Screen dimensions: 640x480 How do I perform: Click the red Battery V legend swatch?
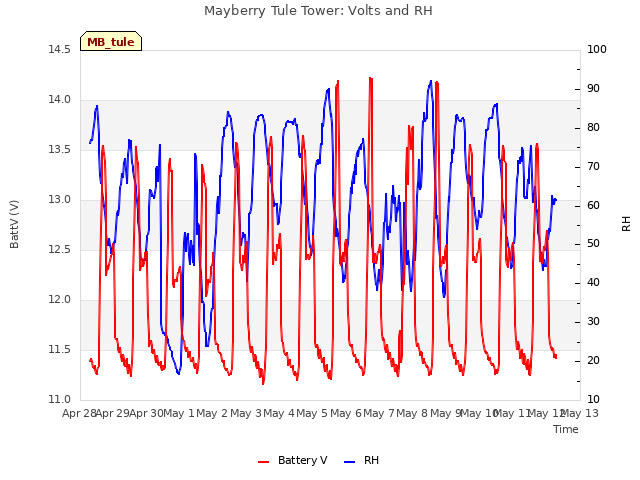pyautogui.click(x=264, y=461)
